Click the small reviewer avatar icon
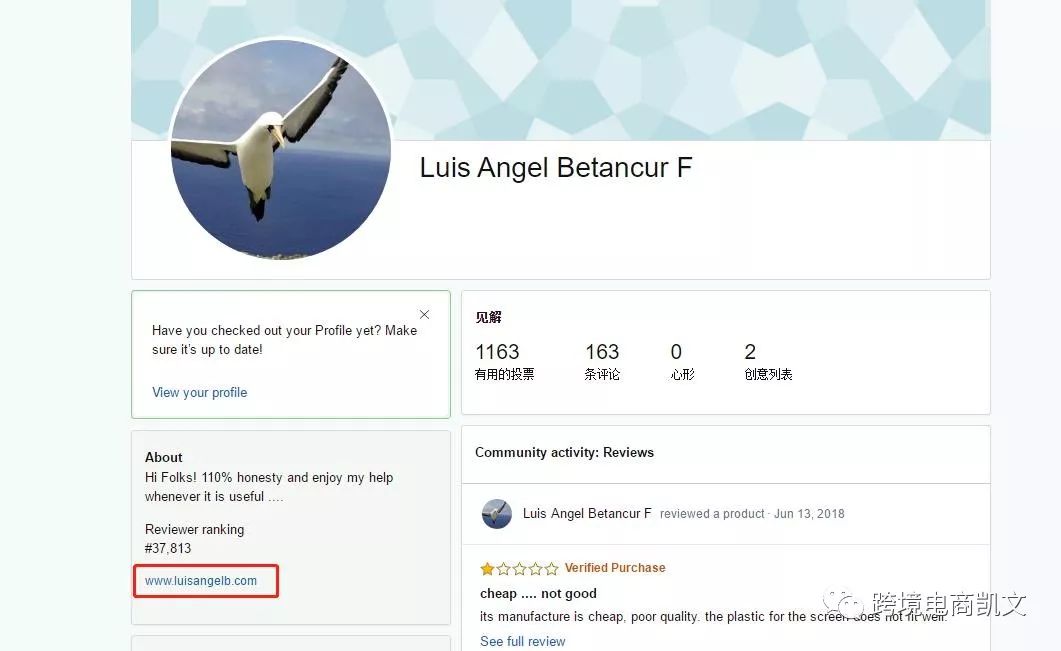1061x651 pixels. point(497,514)
